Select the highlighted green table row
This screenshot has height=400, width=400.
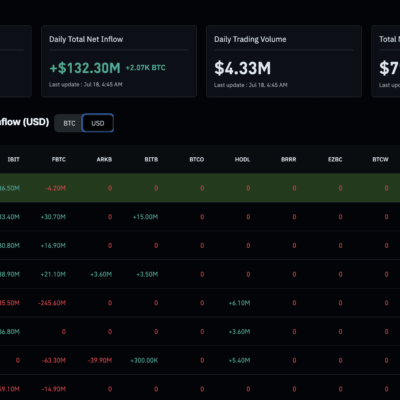tap(200, 188)
